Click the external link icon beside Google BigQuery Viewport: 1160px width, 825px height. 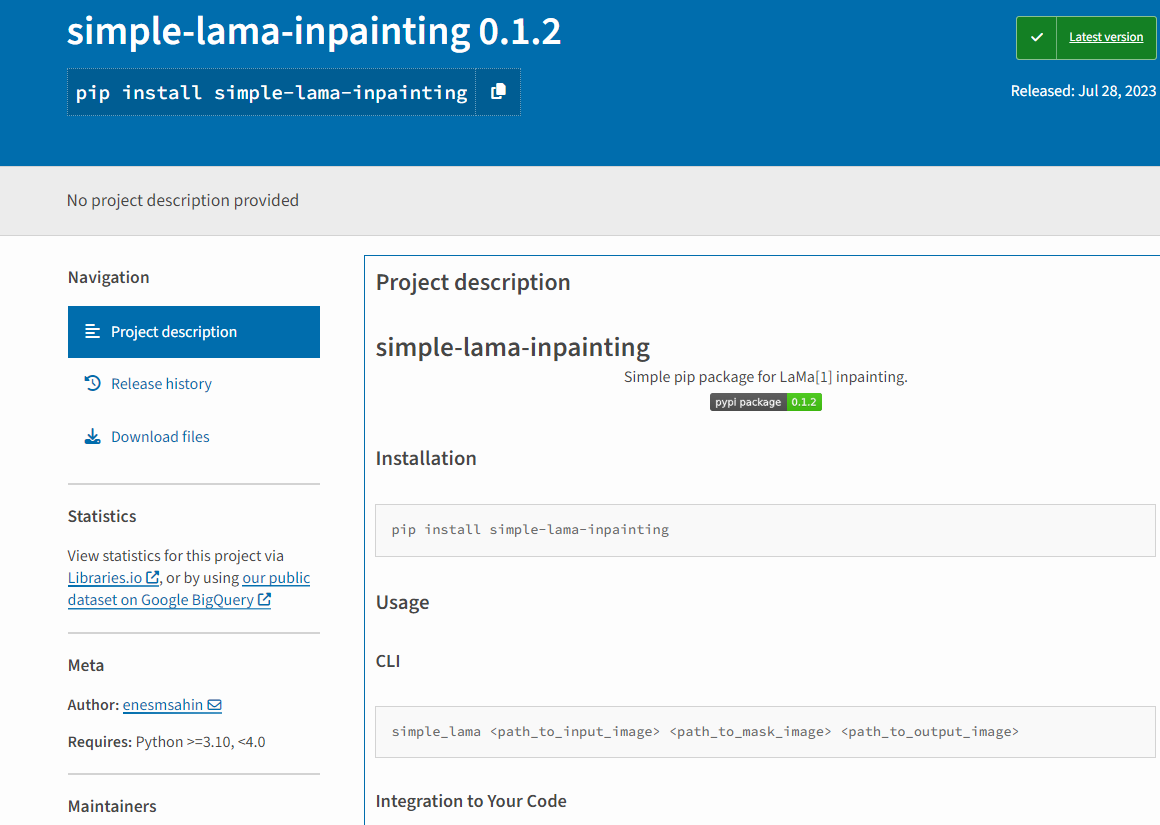click(x=265, y=599)
